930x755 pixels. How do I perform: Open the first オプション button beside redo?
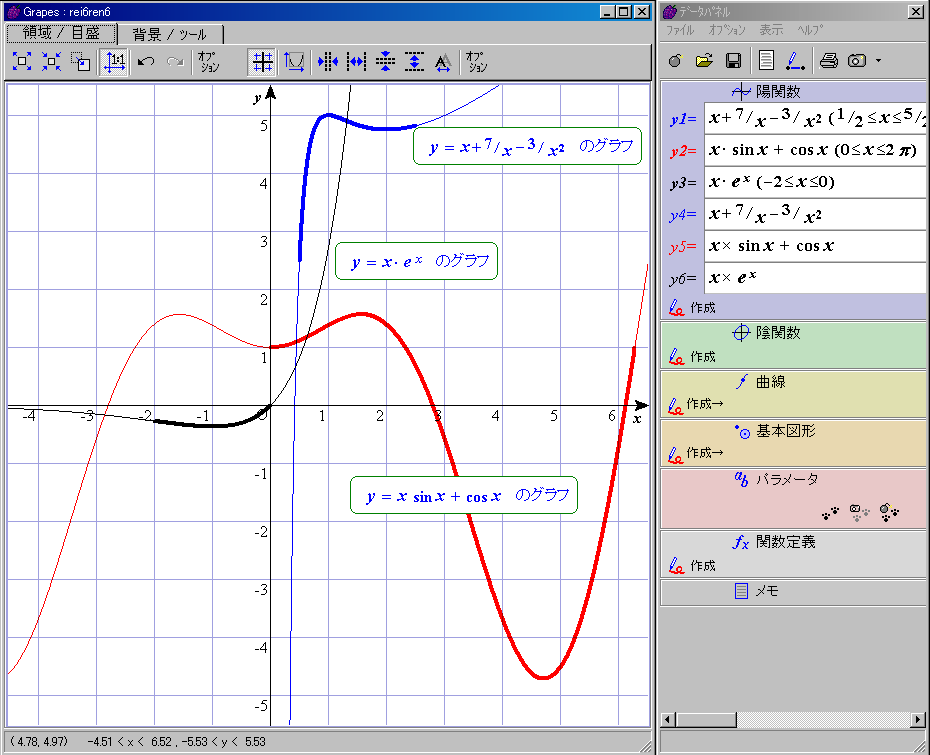(x=209, y=62)
